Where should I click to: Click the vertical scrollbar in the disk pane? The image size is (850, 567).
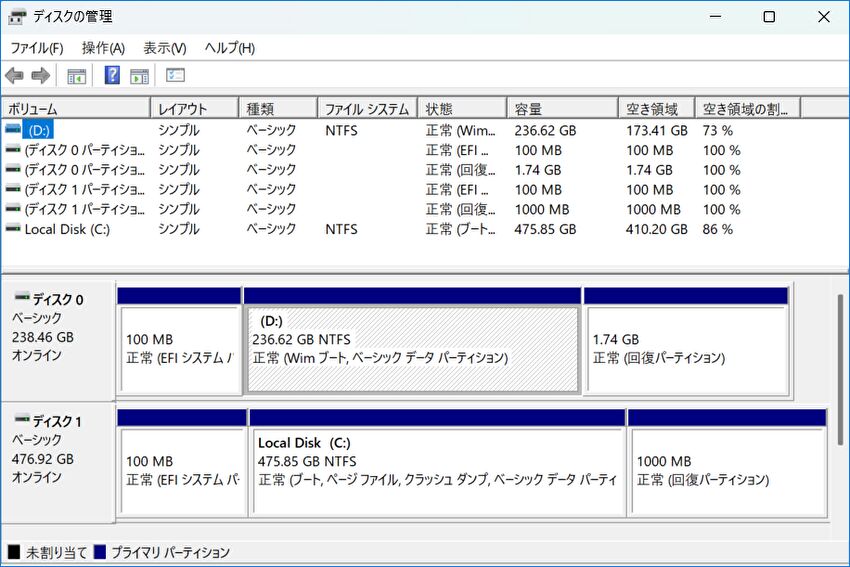839,360
